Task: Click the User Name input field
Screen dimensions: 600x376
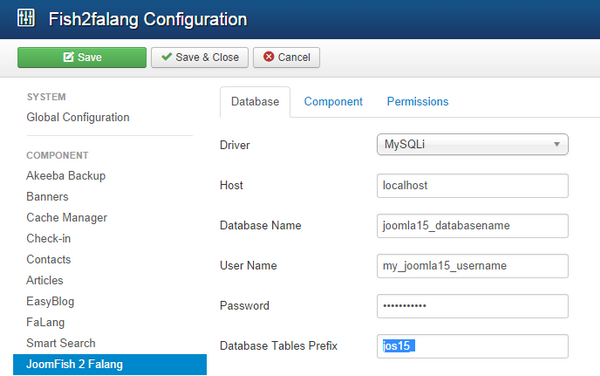Action: point(473,266)
